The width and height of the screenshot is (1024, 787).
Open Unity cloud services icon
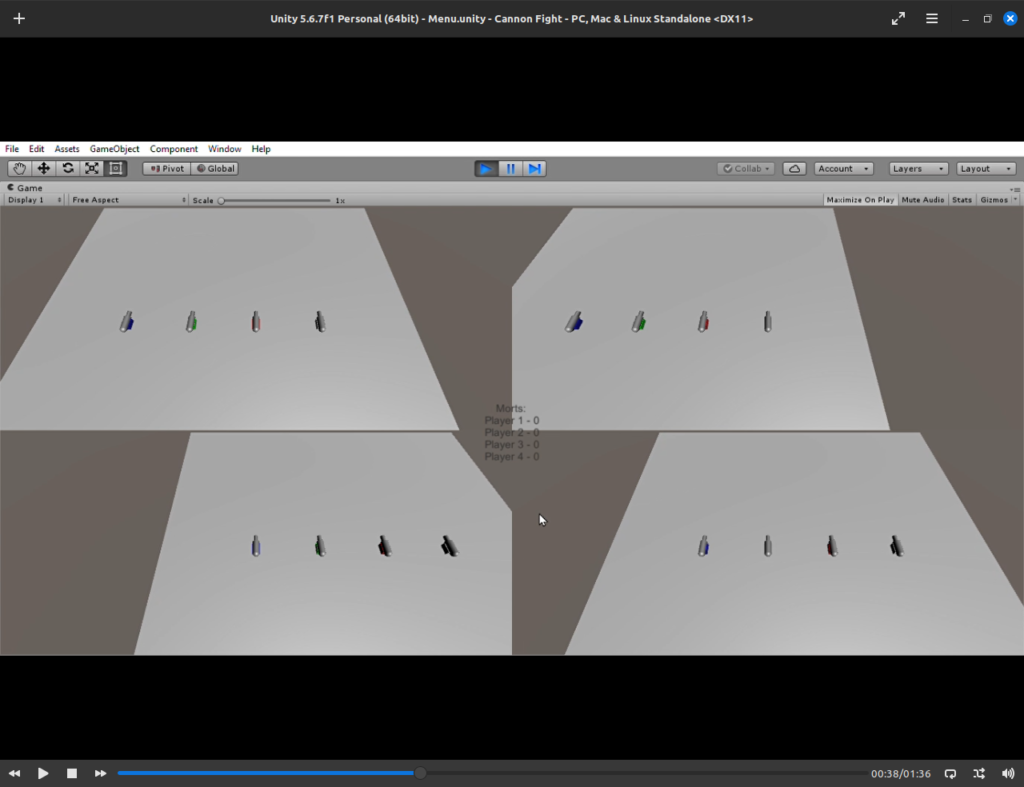pyautogui.click(x=794, y=169)
